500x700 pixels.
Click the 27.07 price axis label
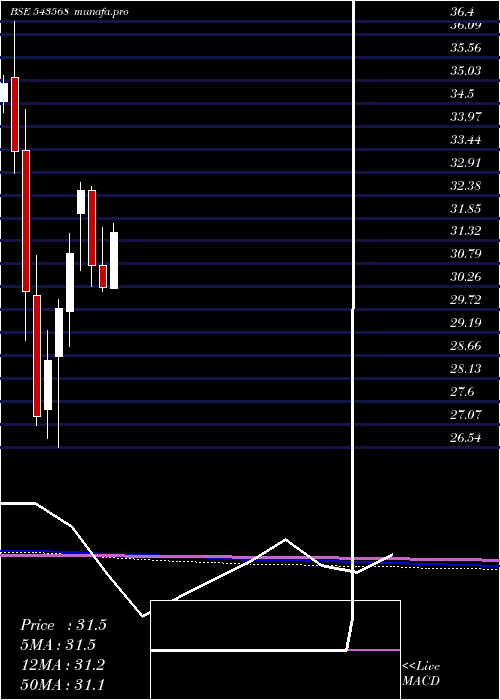pyautogui.click(x=466, y=415)
